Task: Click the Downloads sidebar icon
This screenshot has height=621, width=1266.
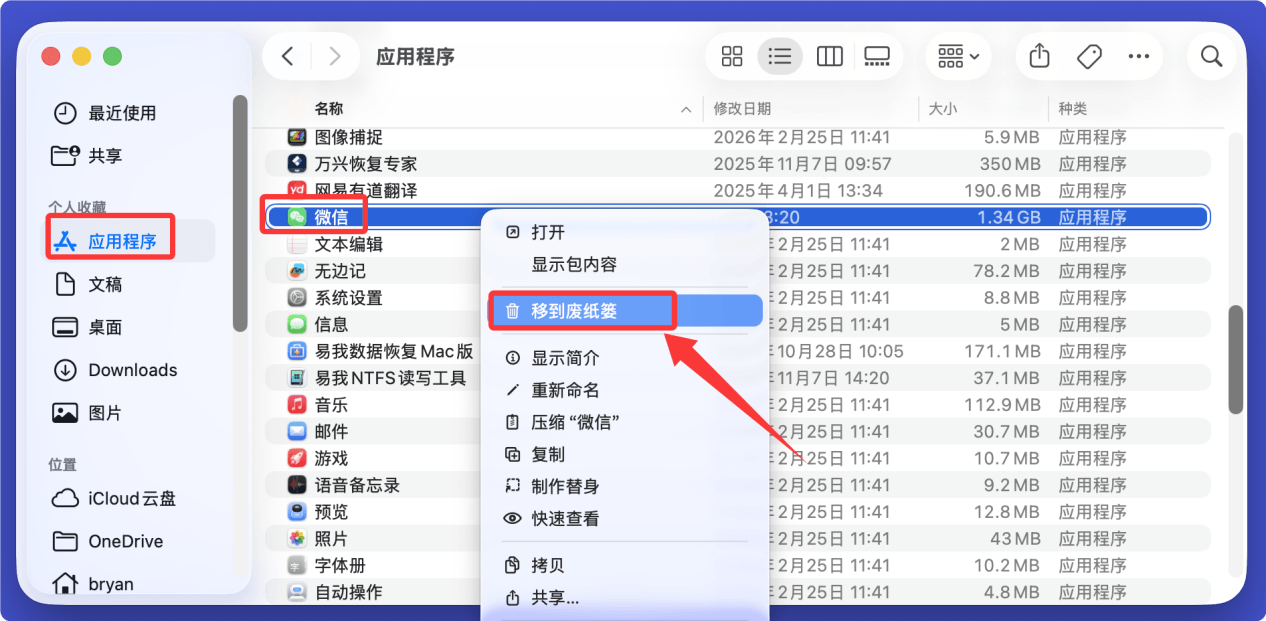Action: click(63, 370)
